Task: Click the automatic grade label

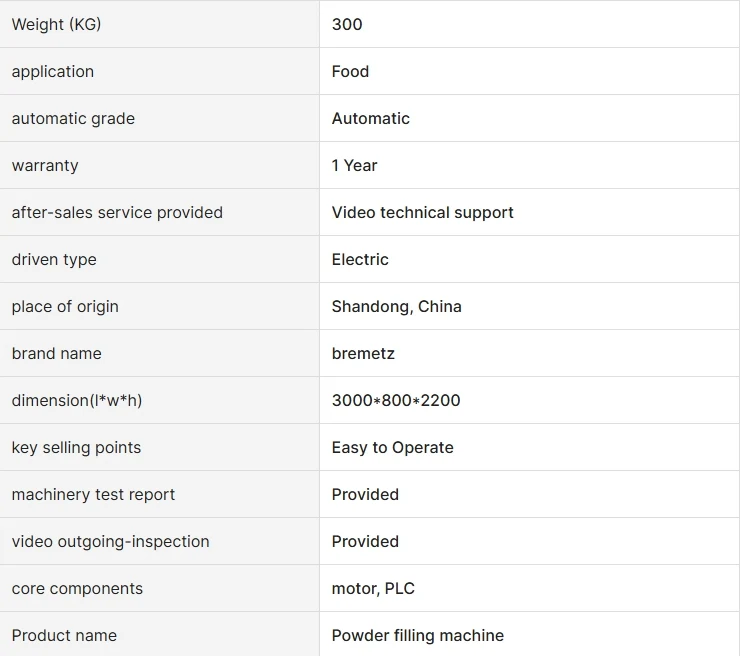Action: [73, 118]
